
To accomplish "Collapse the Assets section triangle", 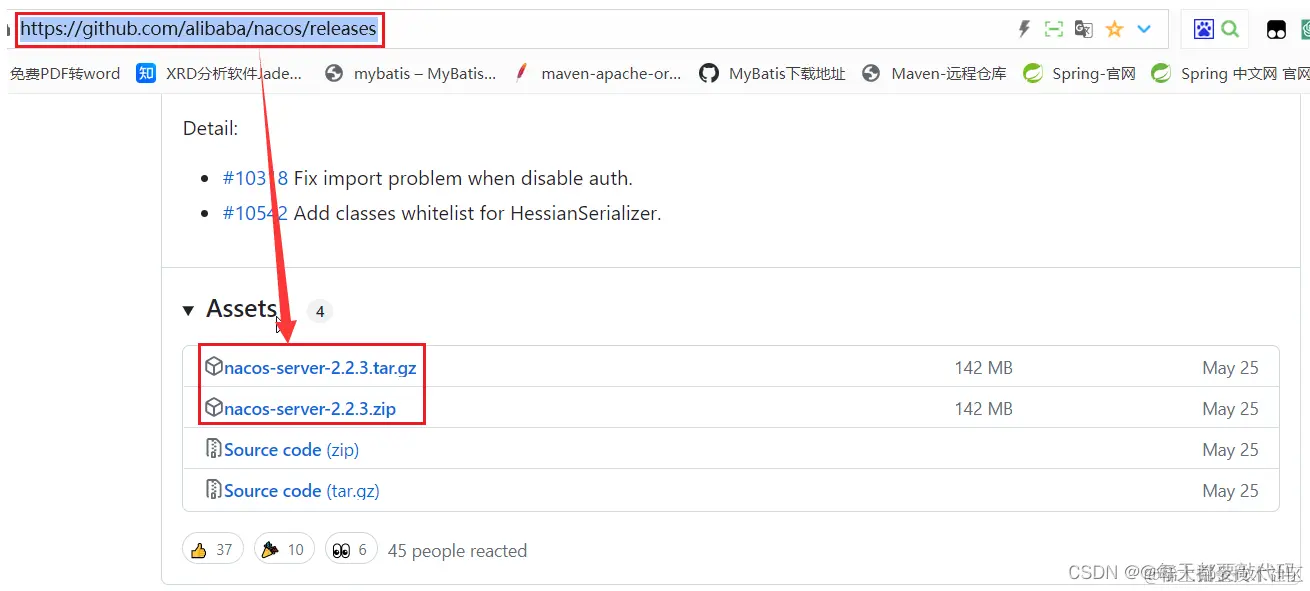I will [x=188, y=311].
